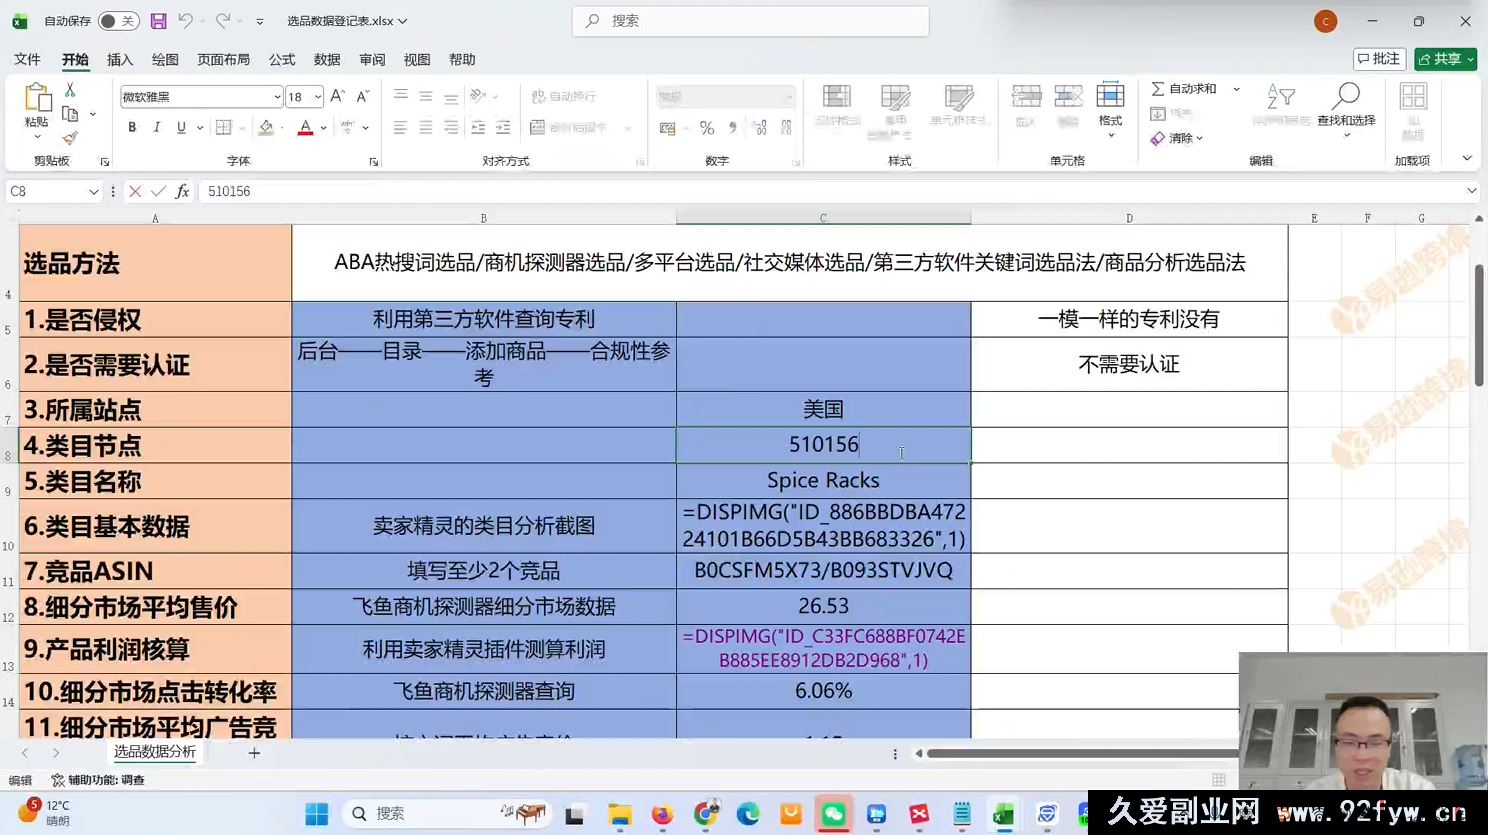Image resolution: width=1488 pixels, height=835 pixels.
Task: Open the 插入 ribbon tab
Action: [119, 59]
